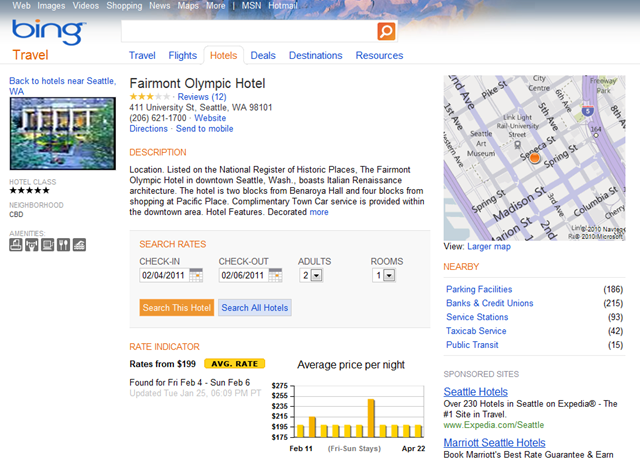
Task: Click the Fairmont Olympic Hotel photo thumbnail
Action: 62,134
